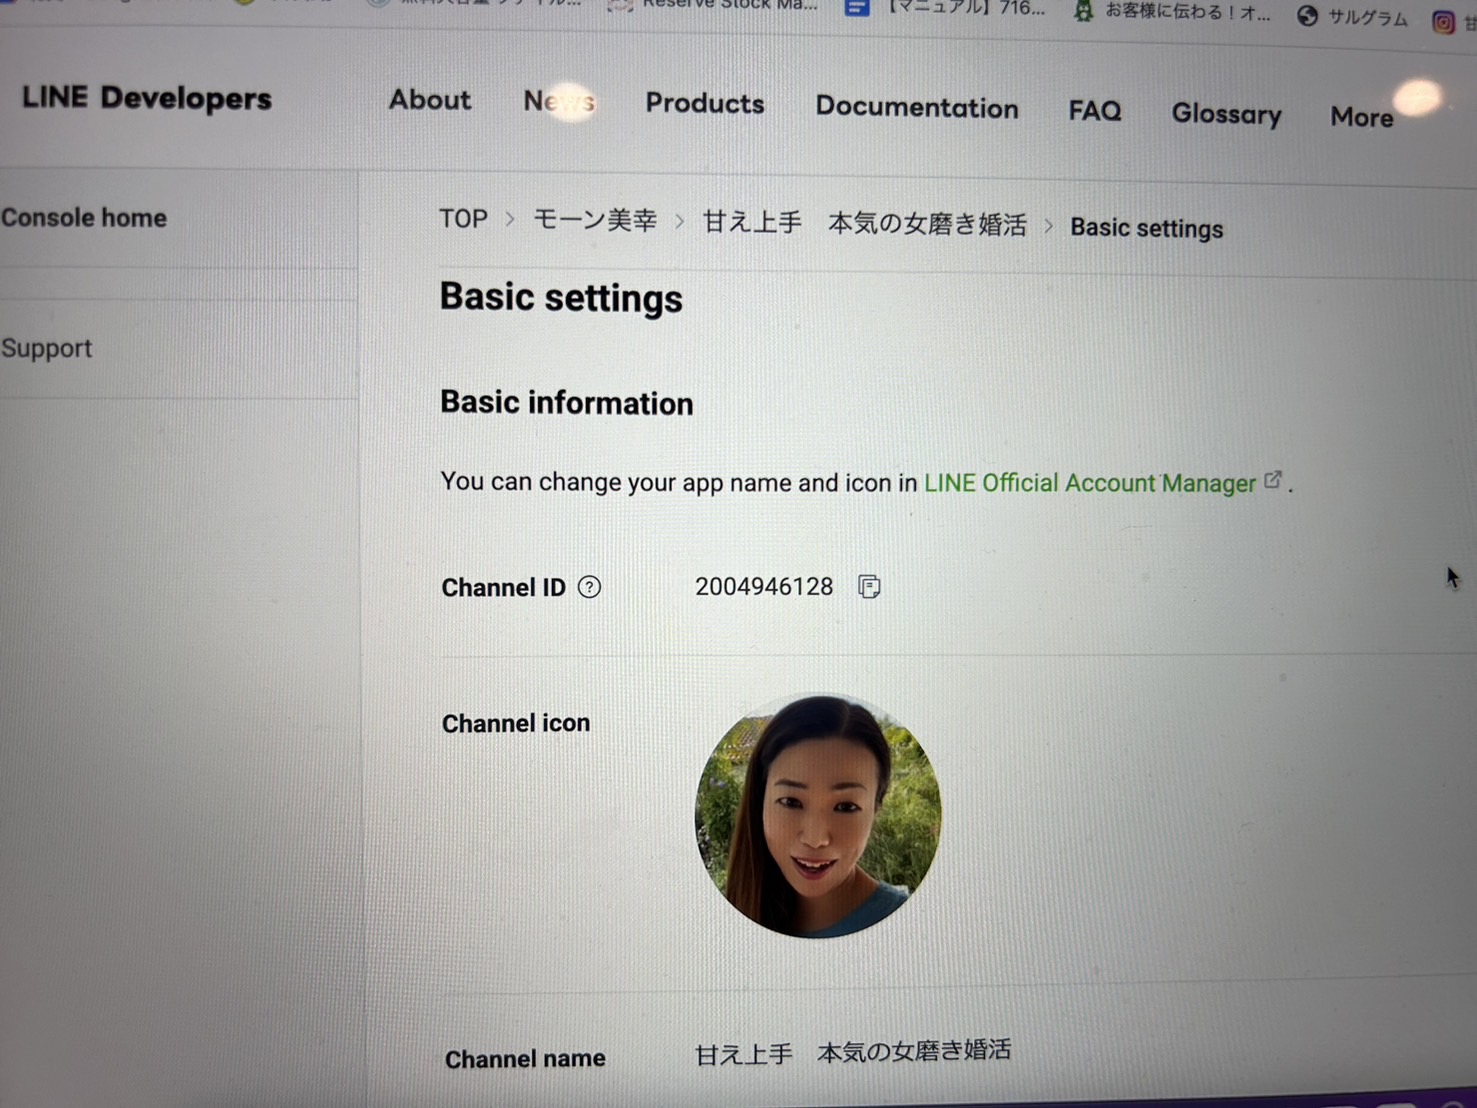1477x1108 pixels.
Task: Click the Basic settings breadcrumb entry
Action: coord(1146,228)
